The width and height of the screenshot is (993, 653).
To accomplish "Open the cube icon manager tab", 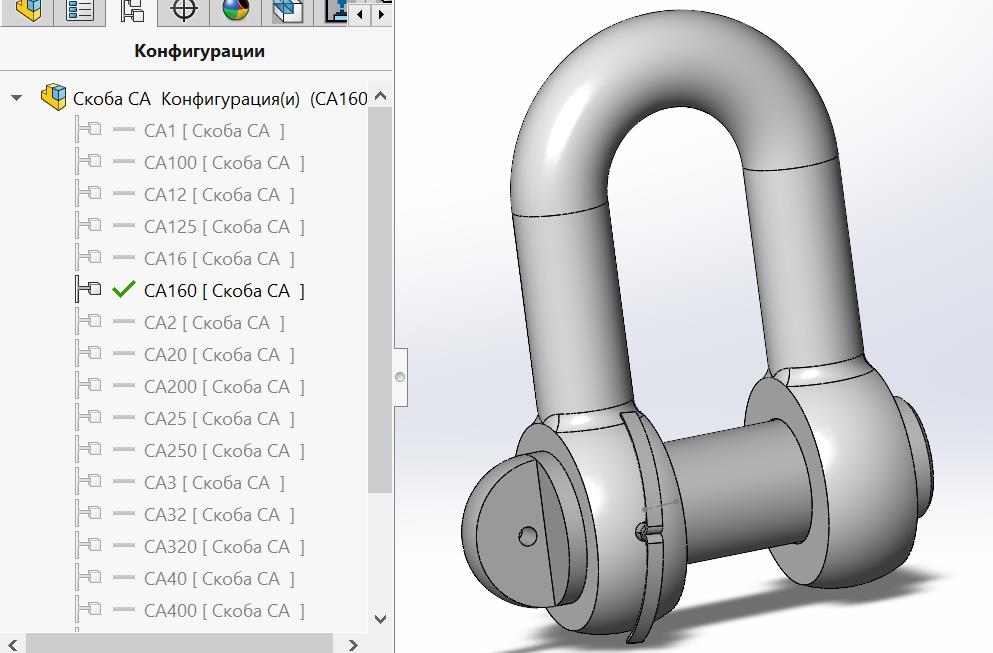I will click(288, 11).
